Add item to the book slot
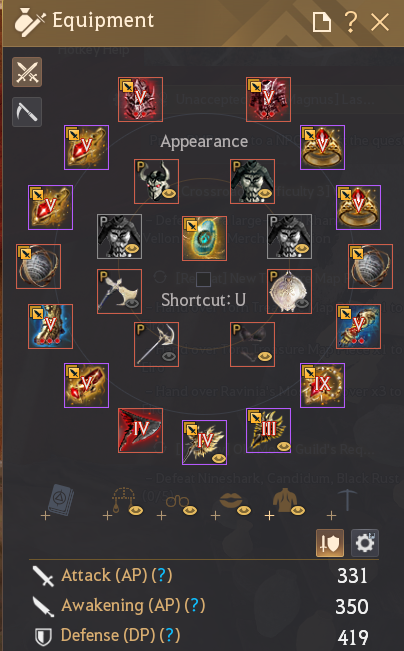 tap(58, 502)
